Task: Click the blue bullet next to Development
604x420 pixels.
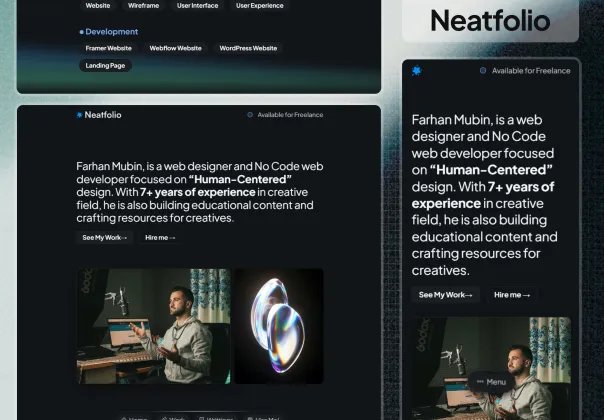Action: [x=81, y=32]
